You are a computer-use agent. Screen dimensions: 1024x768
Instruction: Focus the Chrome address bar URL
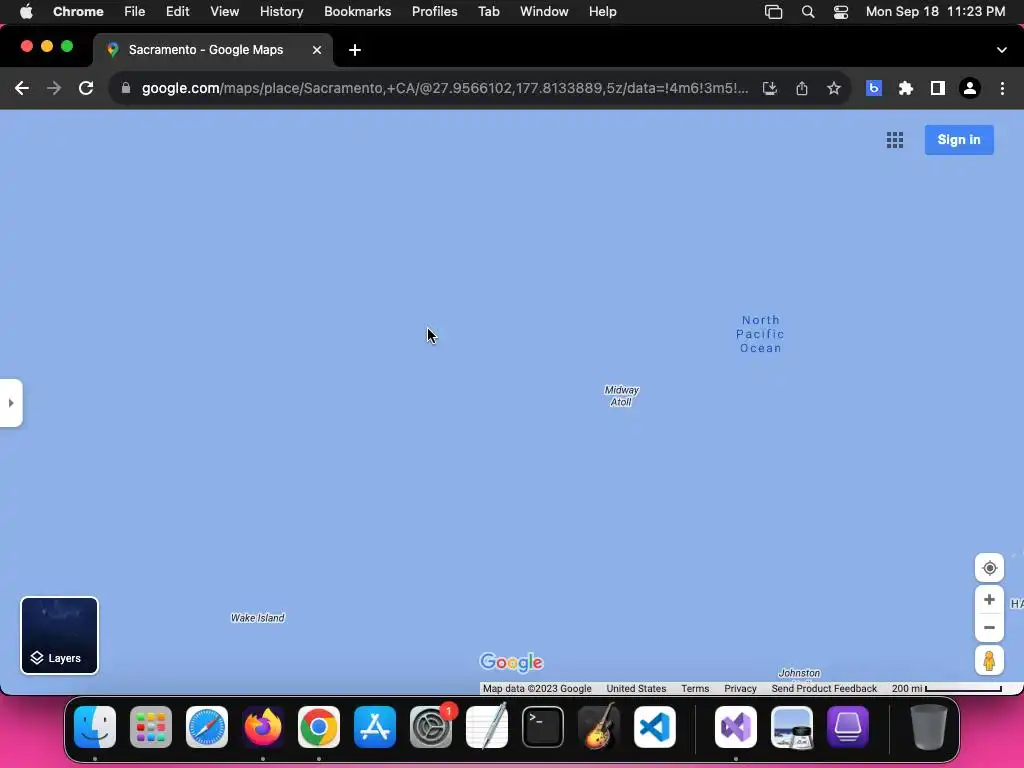pos(445,88)
